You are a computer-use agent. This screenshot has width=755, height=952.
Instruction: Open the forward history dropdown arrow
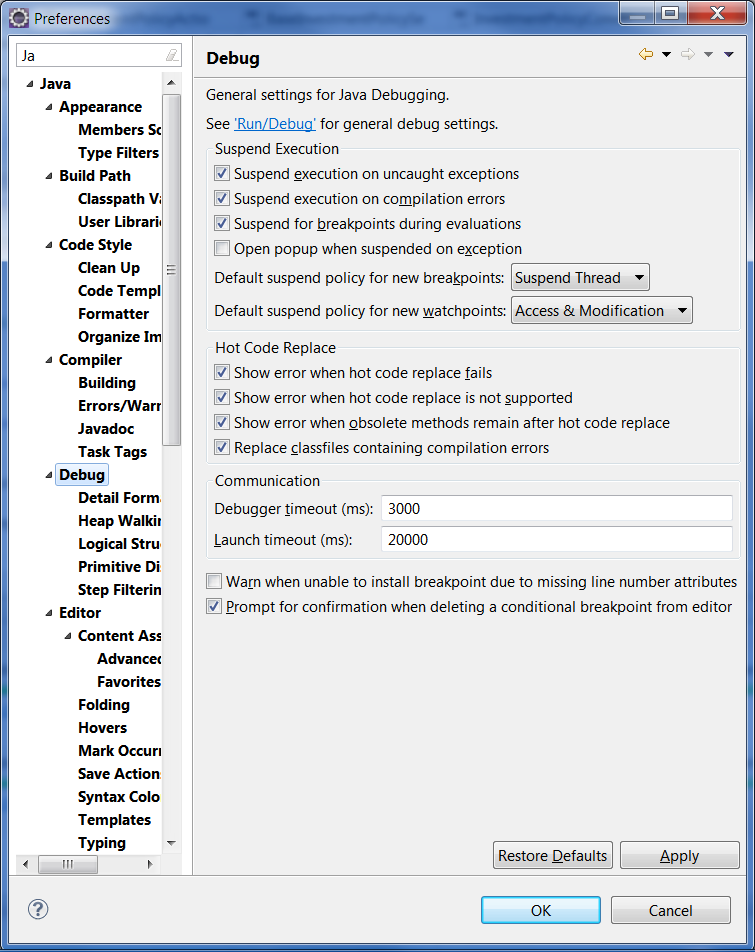click(708, 55)
